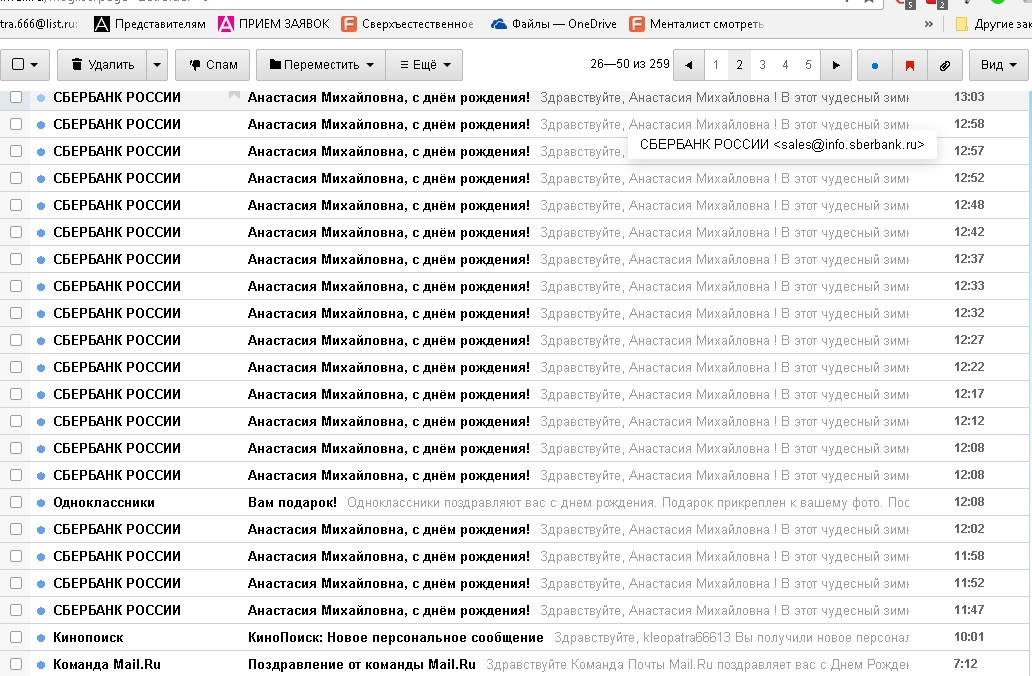The height and width of the screenshot is (676, 1032).
Task: Toggle the unread dot on the Кинопоиск message
Action: pyautogui.click(x=41, y=637)
